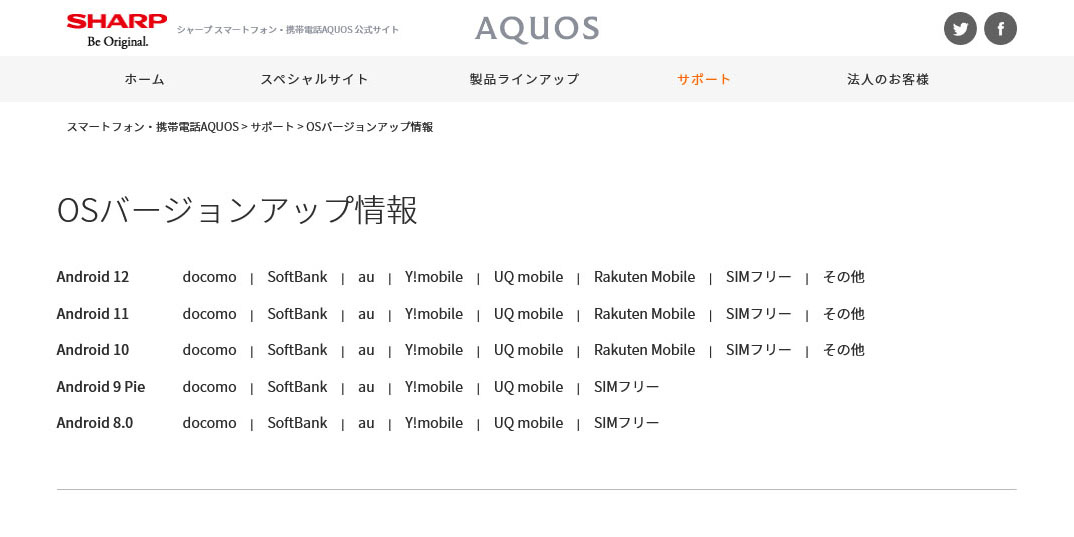Open UQ mobile link for Android 8.0
1074x537 pixels.
[528, 423]
